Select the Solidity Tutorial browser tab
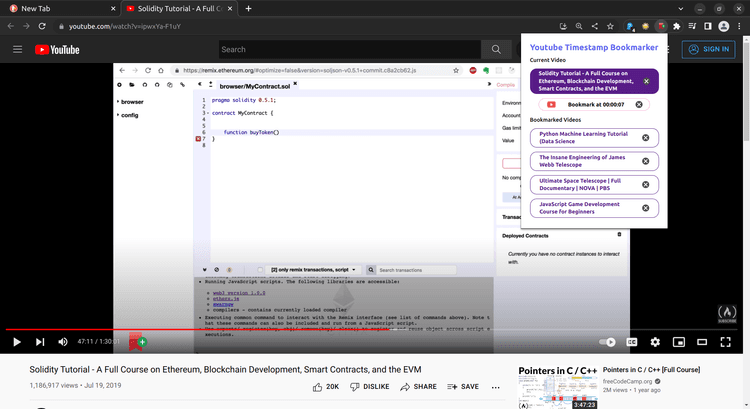 click(x=180, y=9)
